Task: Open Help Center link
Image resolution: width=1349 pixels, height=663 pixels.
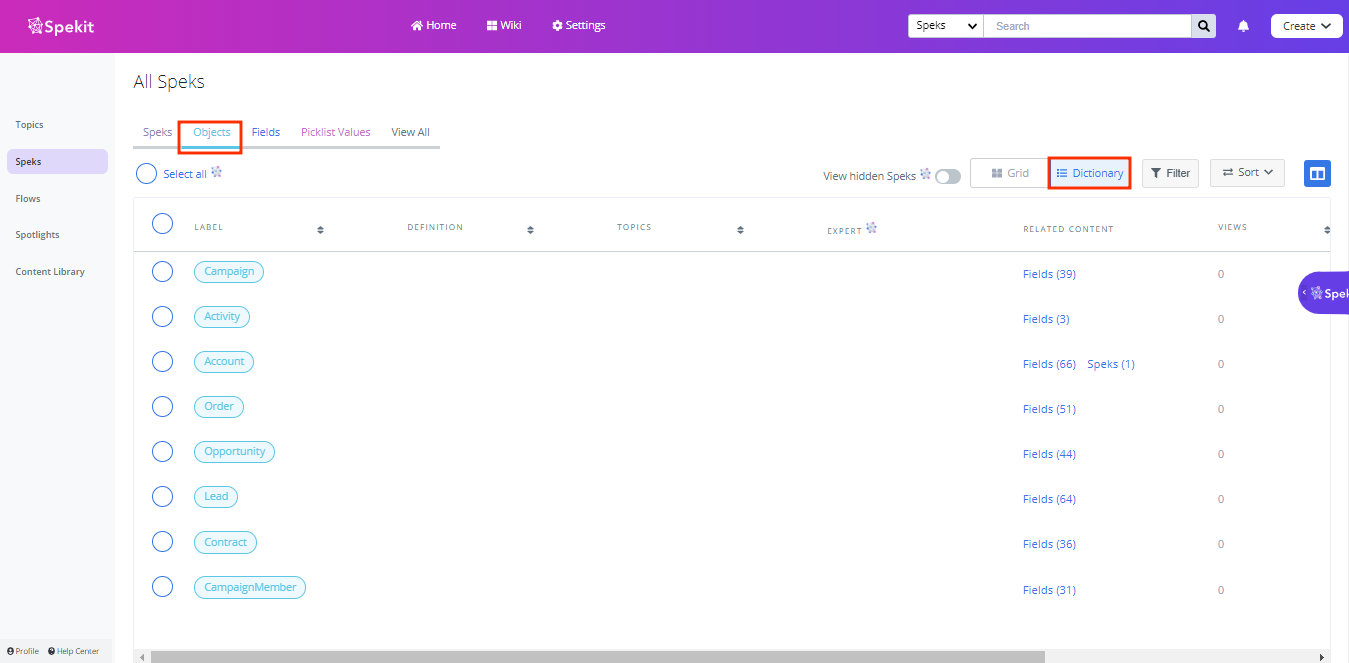Action: 74,651
